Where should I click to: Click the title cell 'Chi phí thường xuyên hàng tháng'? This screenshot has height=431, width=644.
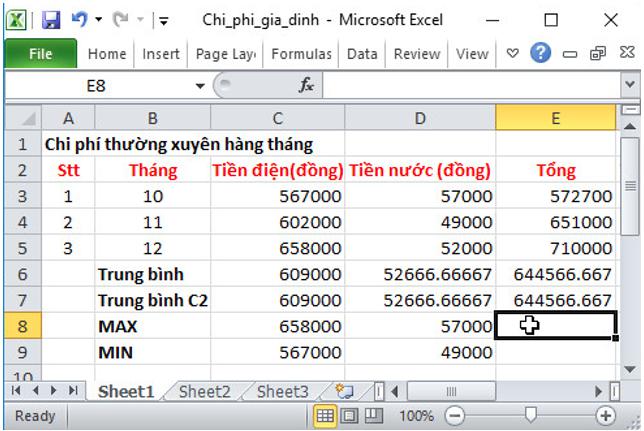(179, 144)
